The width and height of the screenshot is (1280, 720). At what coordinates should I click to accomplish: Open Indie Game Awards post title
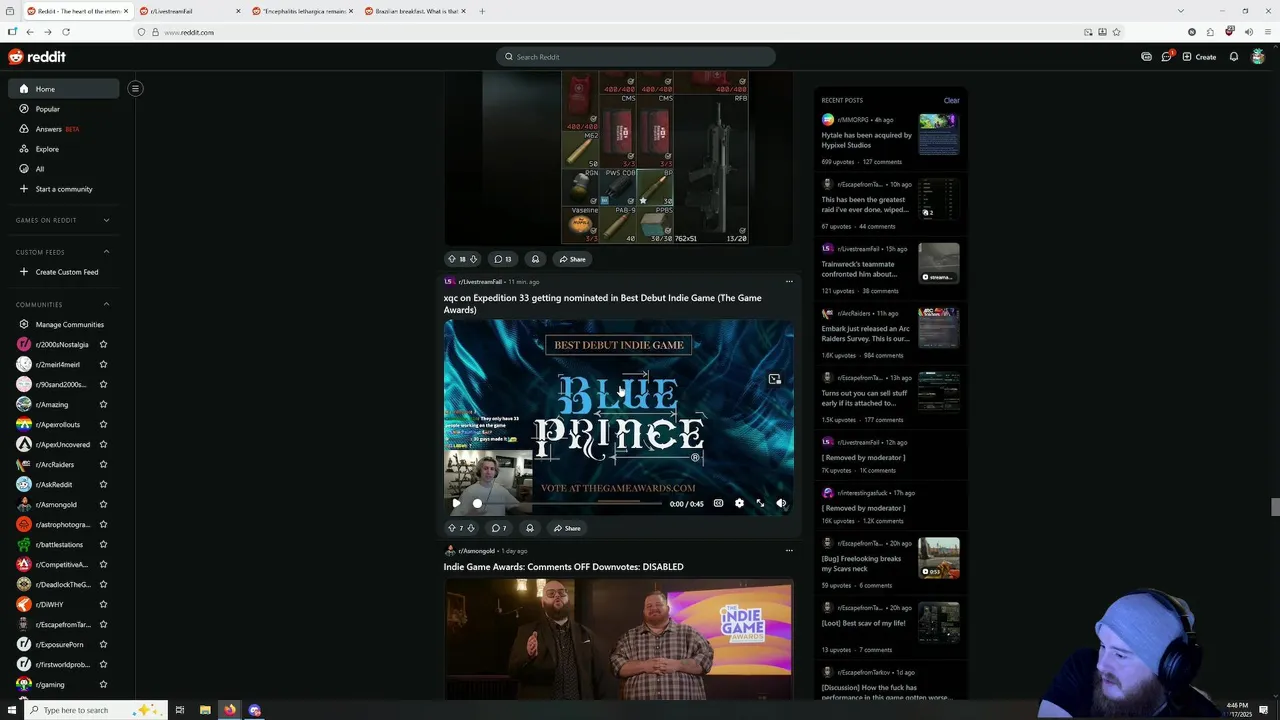564,567
